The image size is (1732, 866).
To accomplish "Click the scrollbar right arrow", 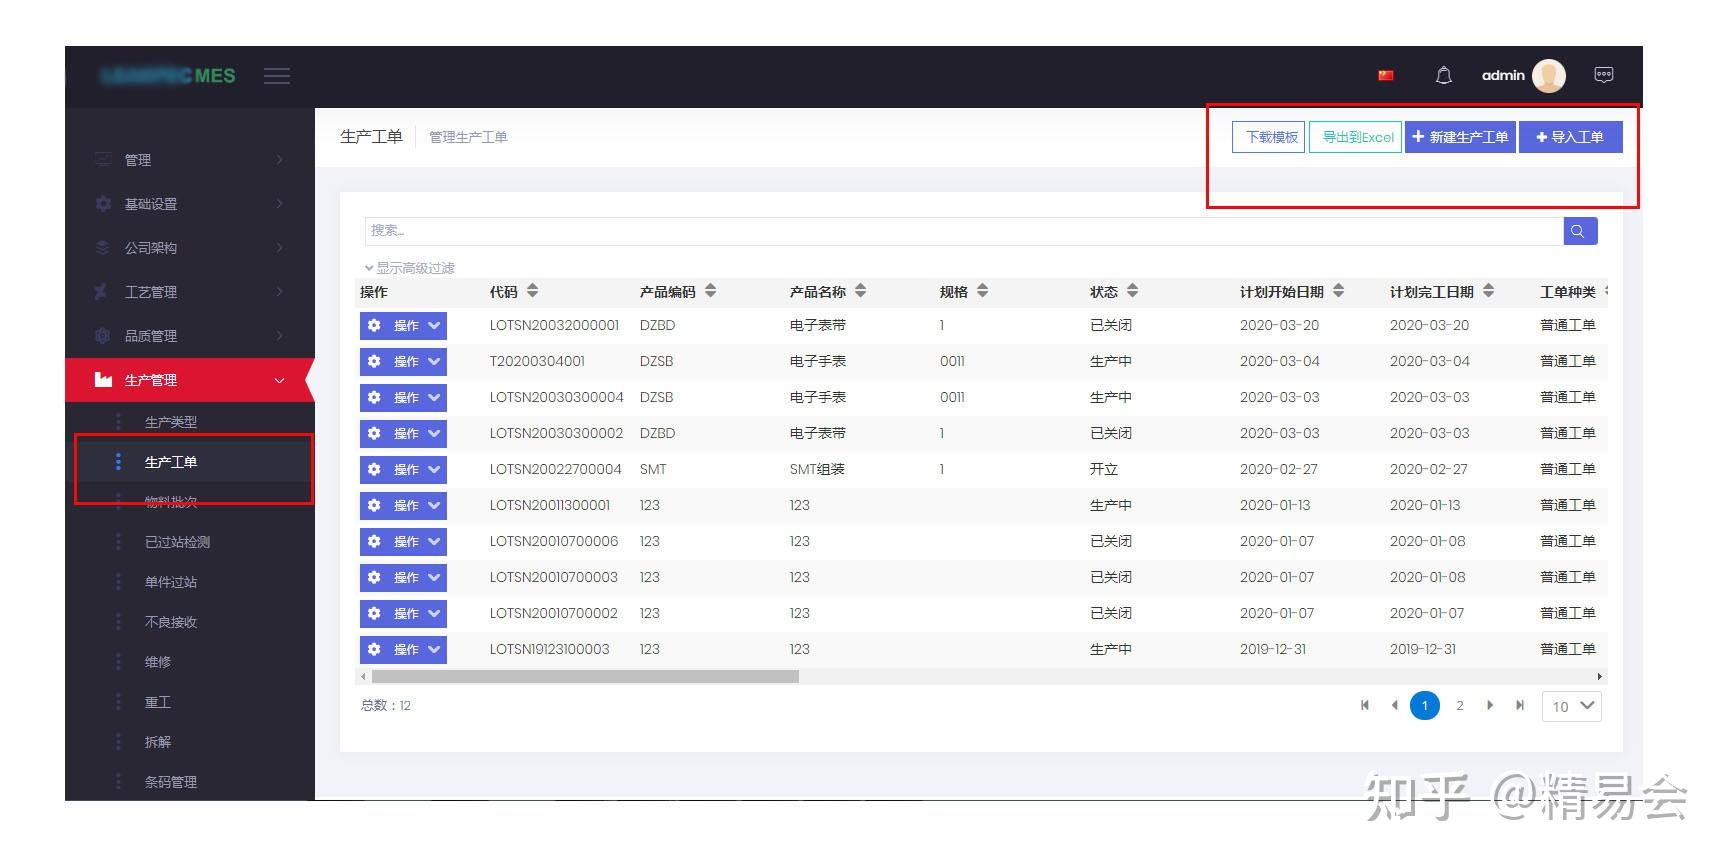I will 1600,677.
